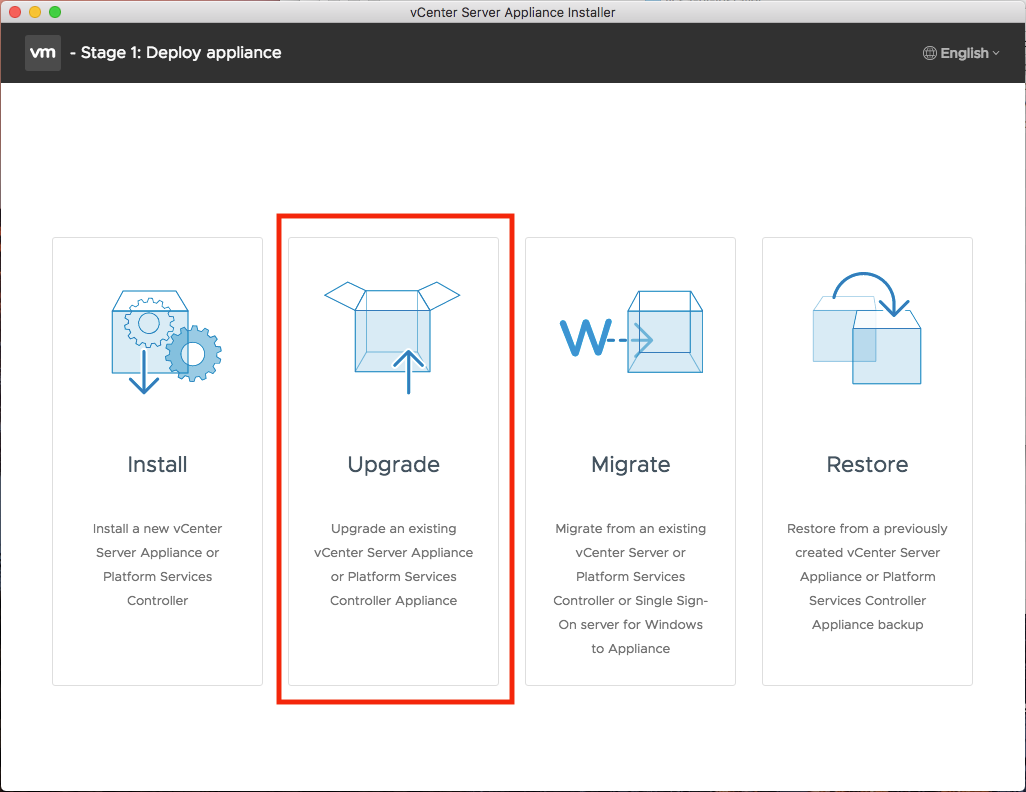Image resolution: width=1026 pixels, height=792 pixels.
Task: Select the Migrate heading
Action: (x=630, y=465)
